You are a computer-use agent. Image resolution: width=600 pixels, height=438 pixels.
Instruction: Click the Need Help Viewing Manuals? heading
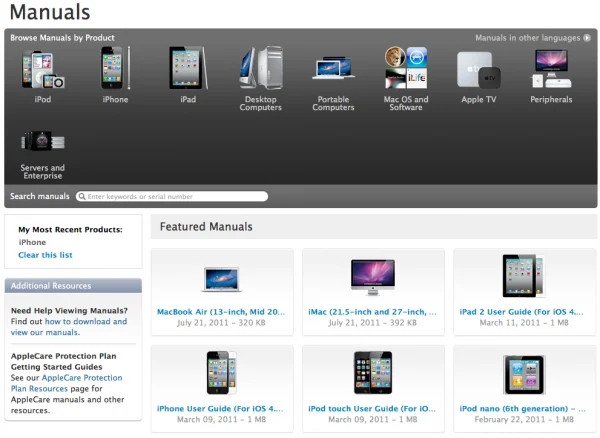69,311
